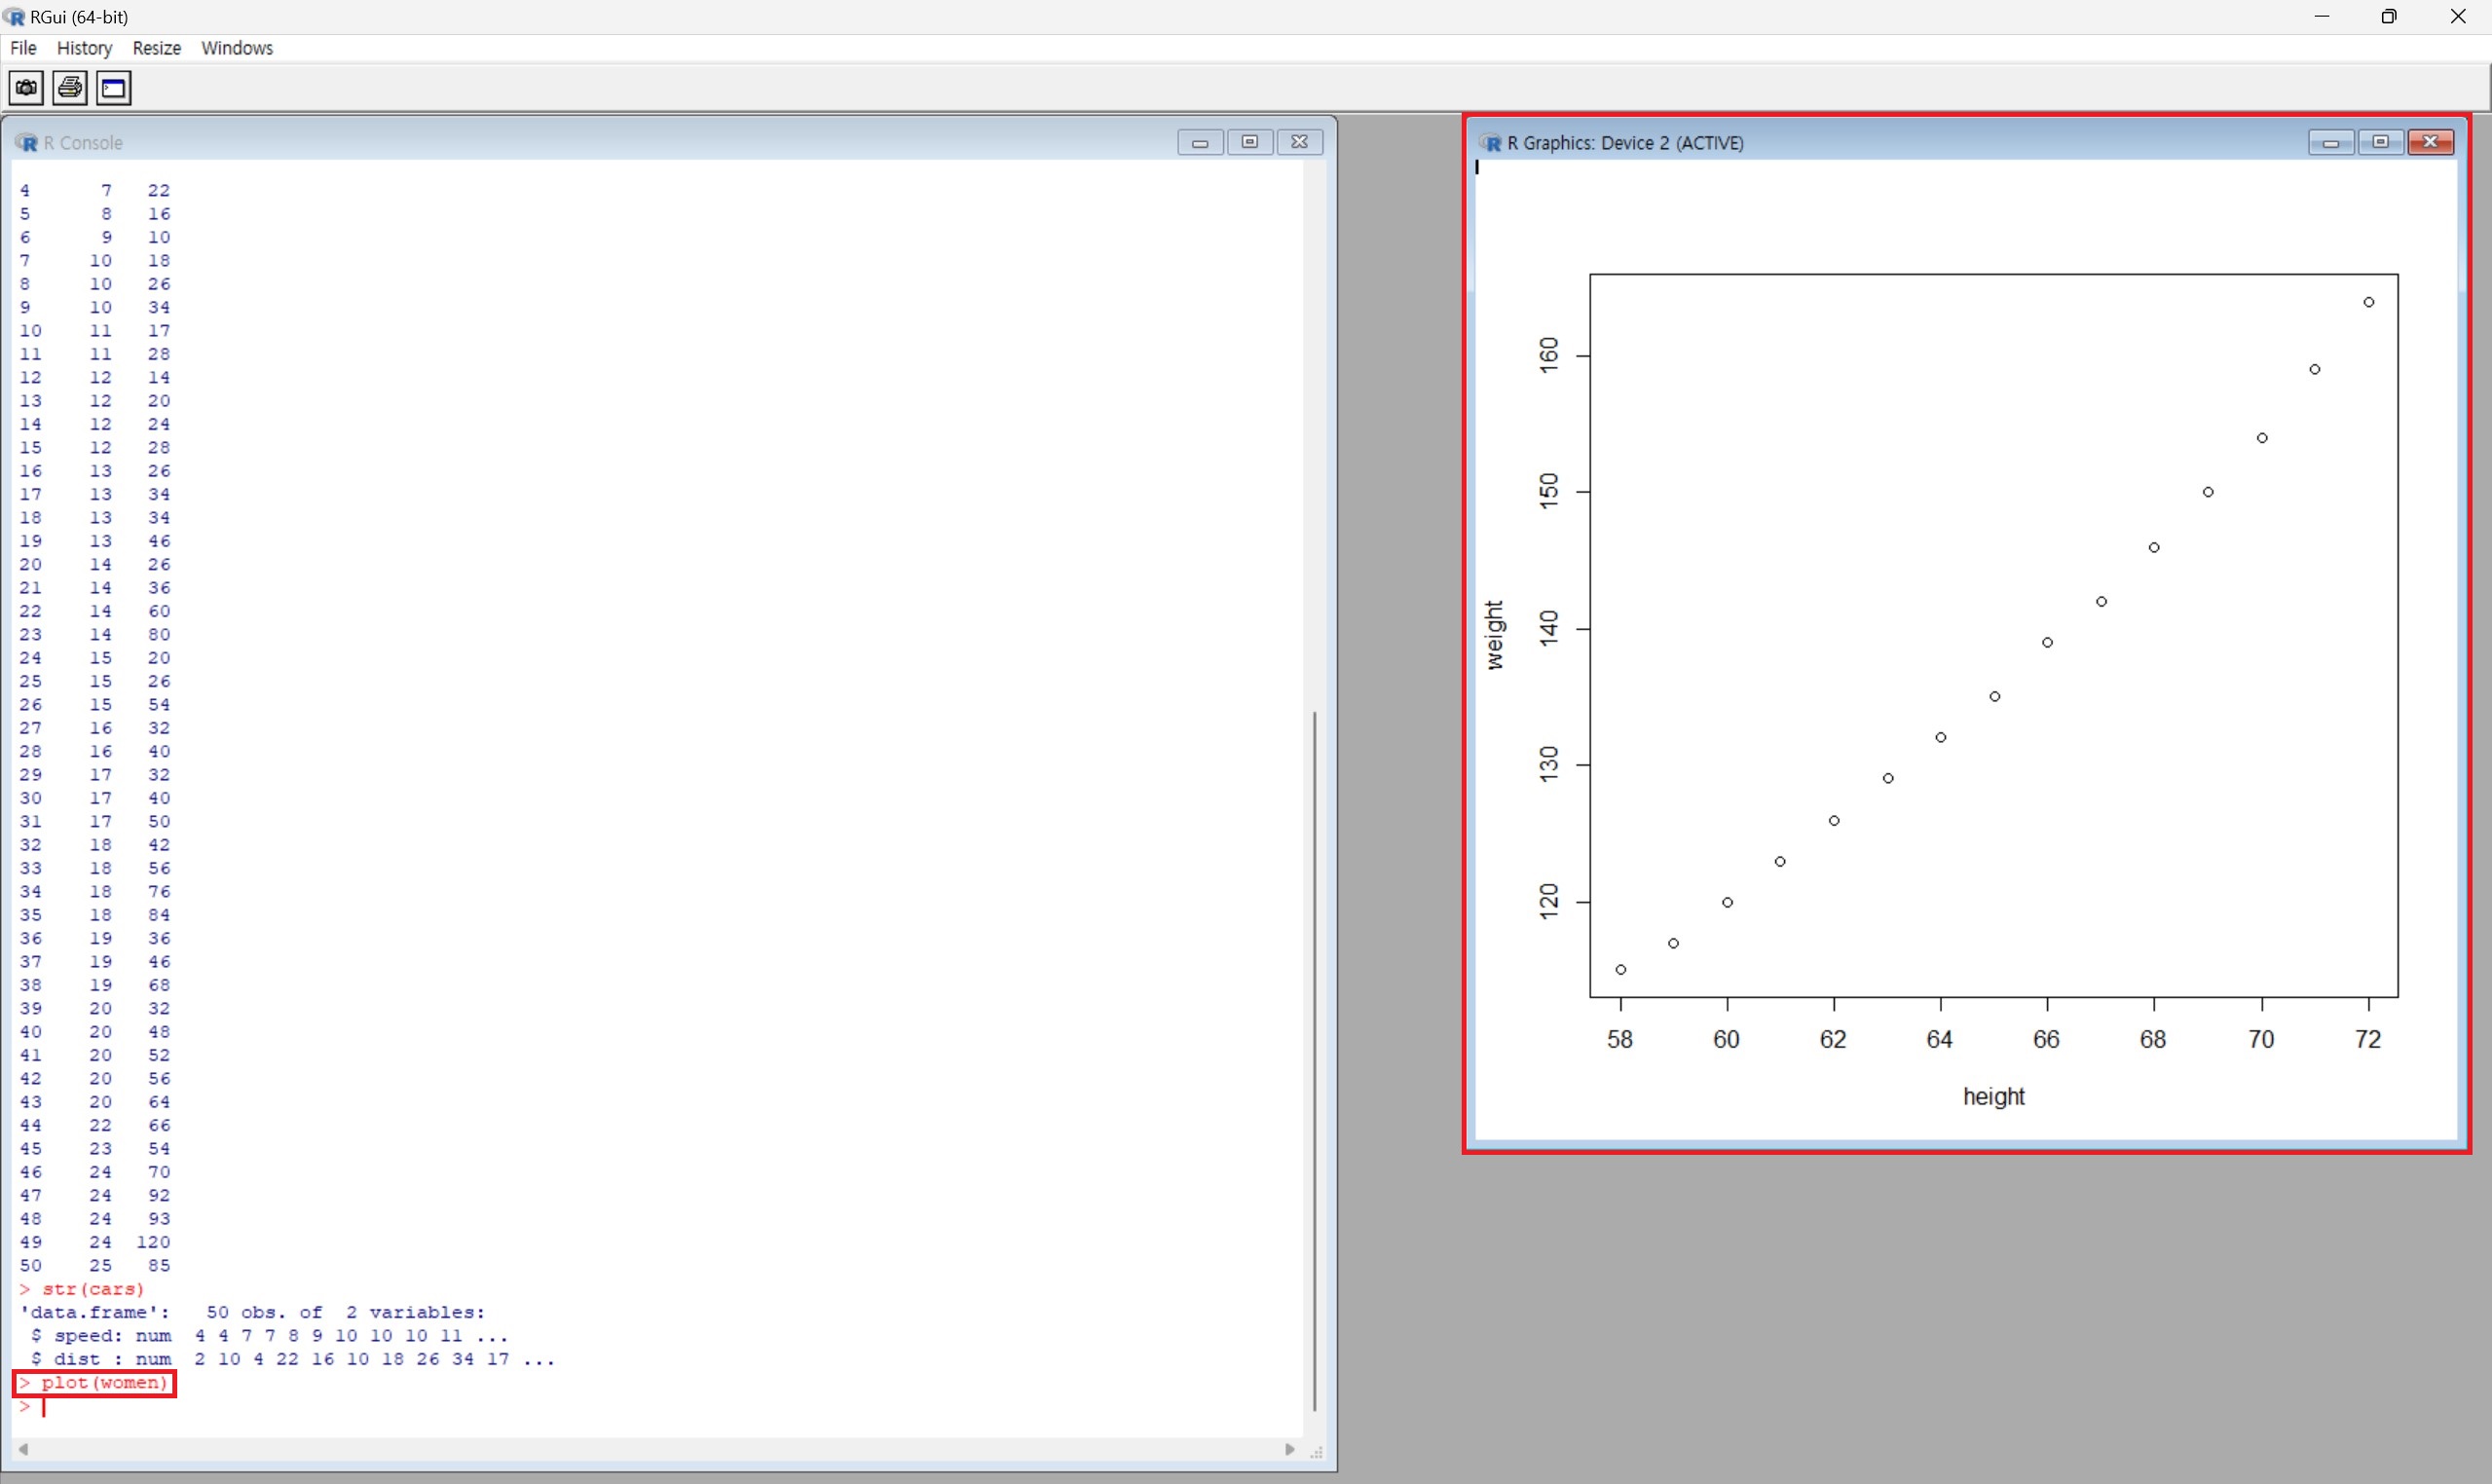The height and width of the screenshot is (1484, 2492).
Task: Maximize the R Console child window
Action: point(1249,143)
